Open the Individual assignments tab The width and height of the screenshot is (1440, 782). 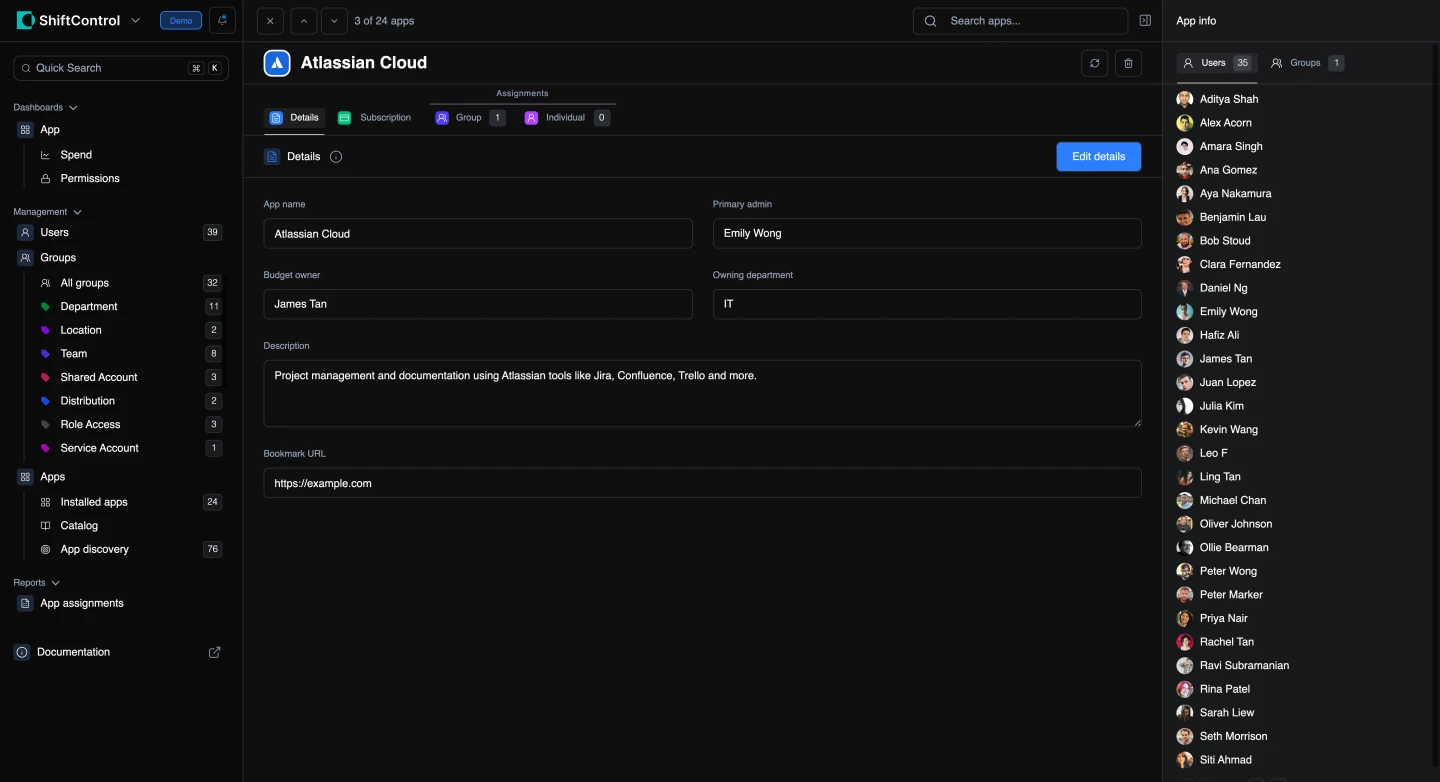(x=566, y=118)
